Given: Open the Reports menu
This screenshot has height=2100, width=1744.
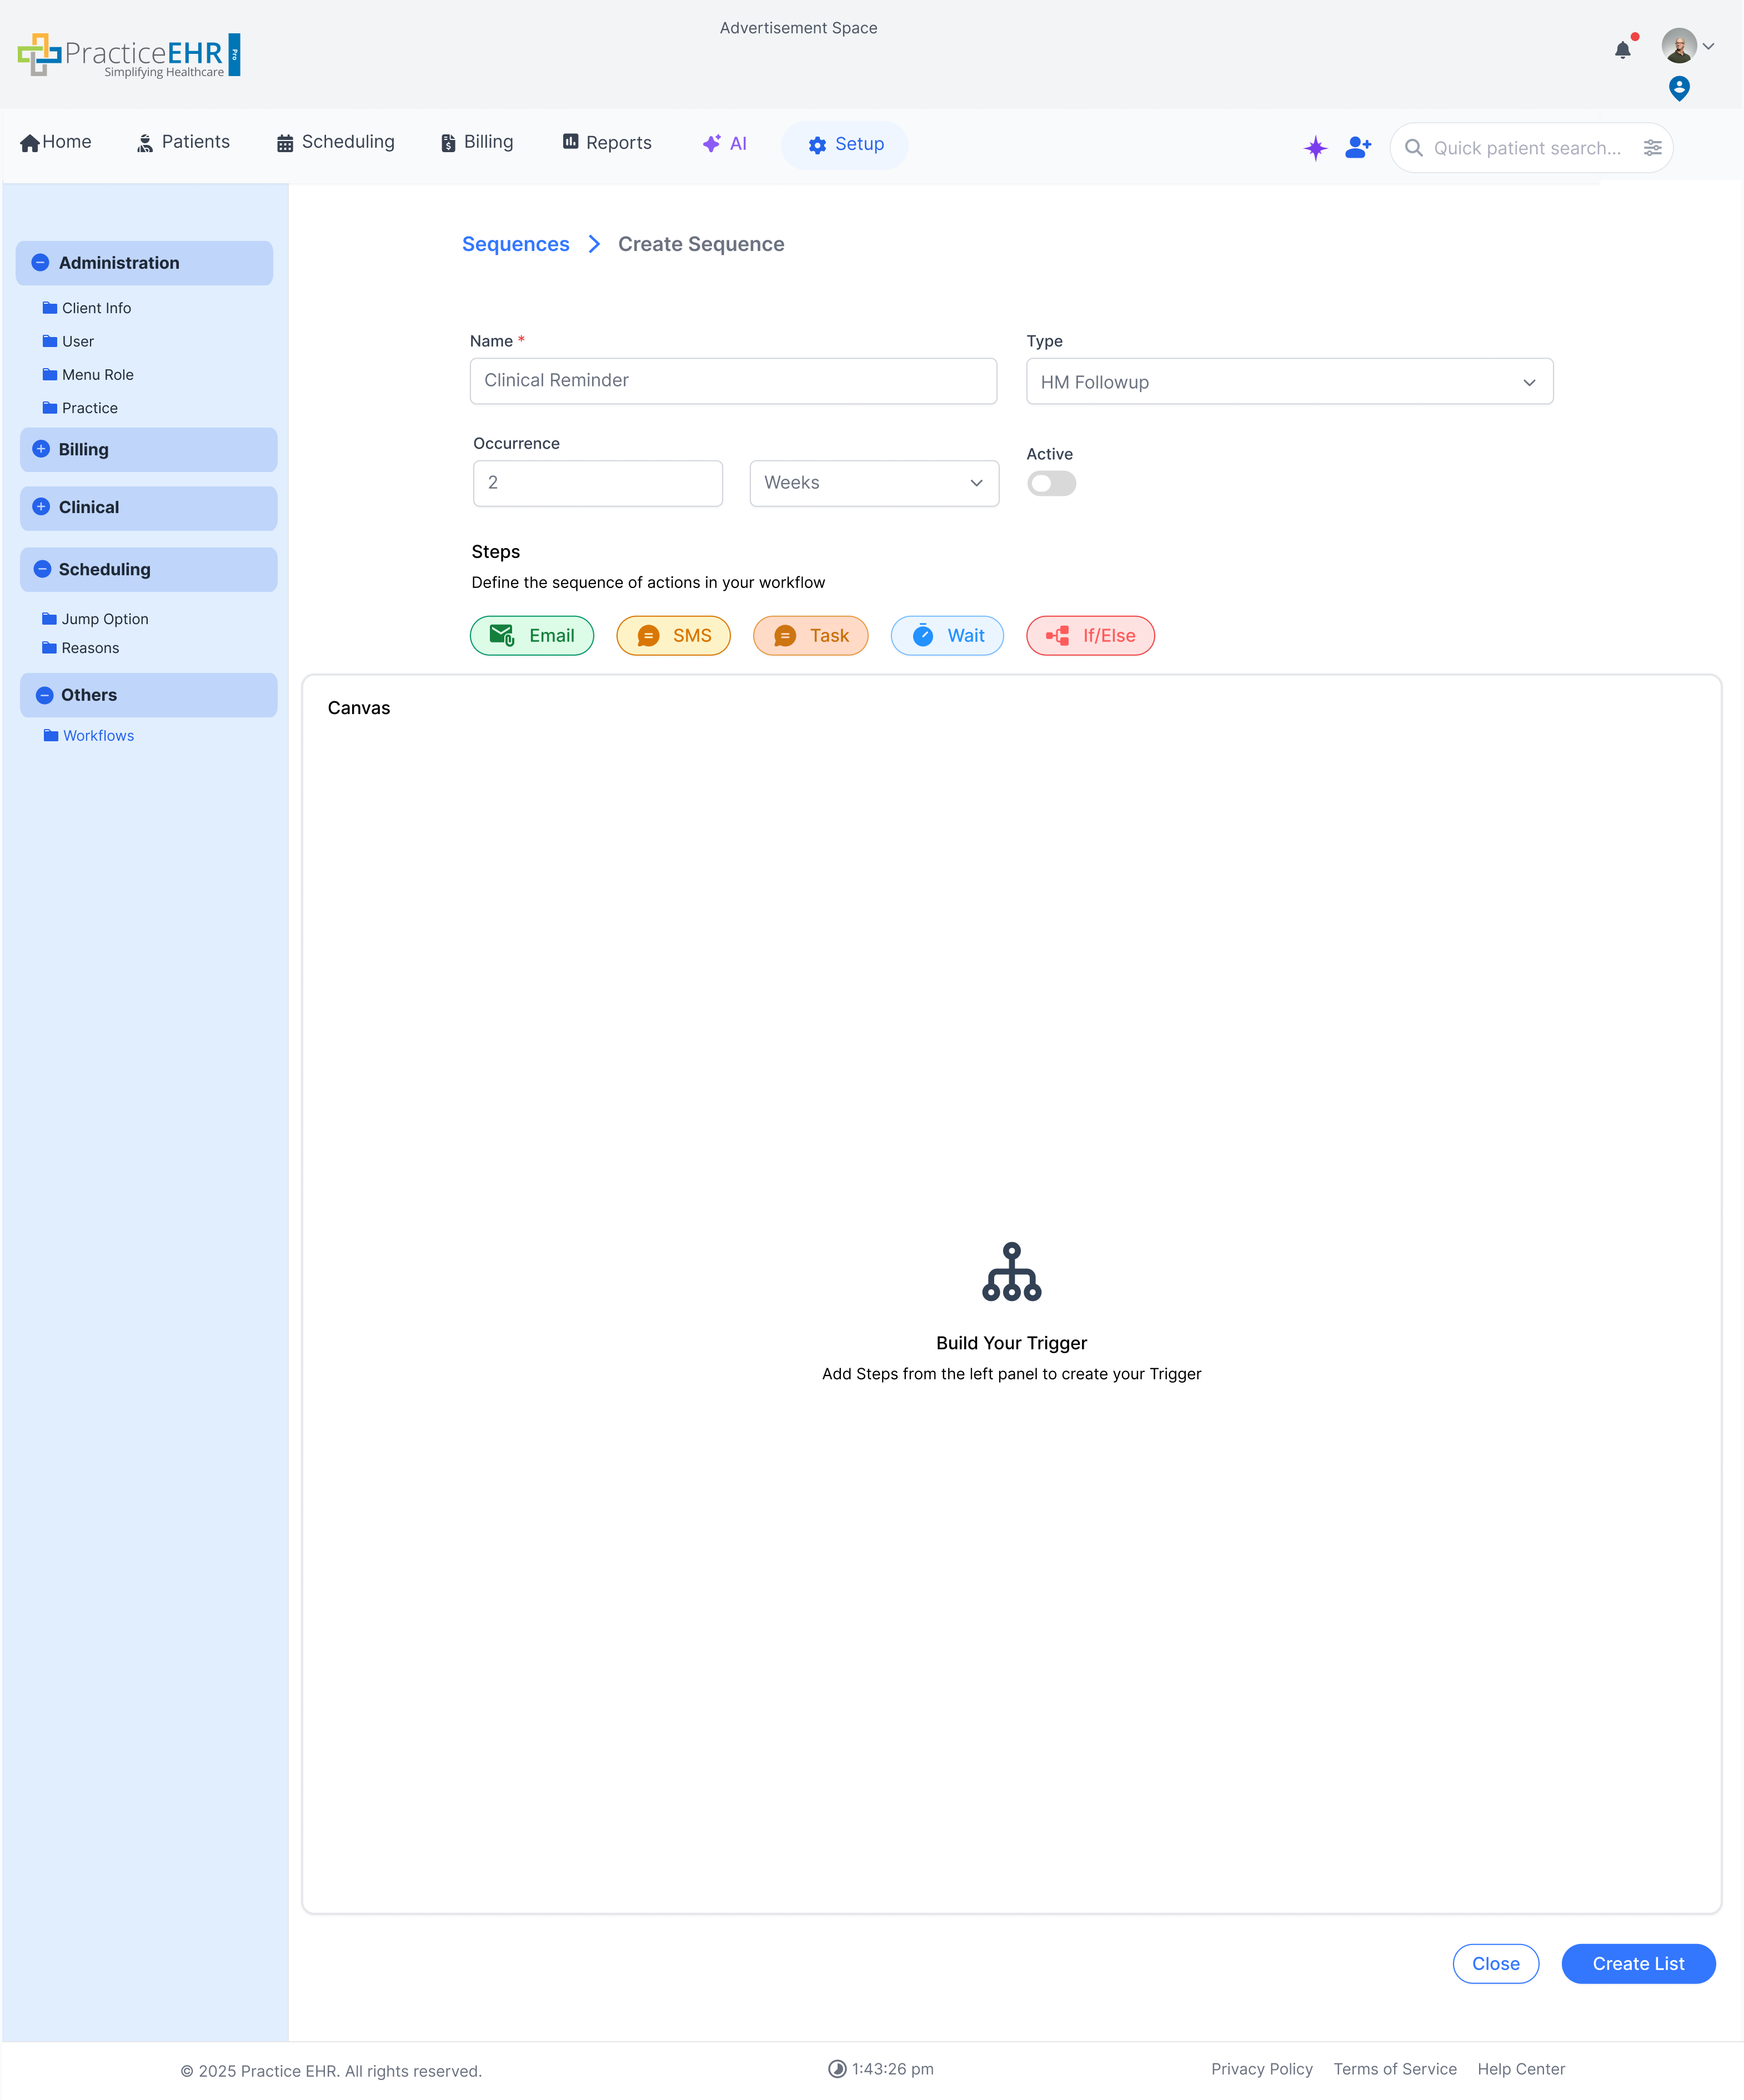Looking at the screenshot, I should coord(607,143).
